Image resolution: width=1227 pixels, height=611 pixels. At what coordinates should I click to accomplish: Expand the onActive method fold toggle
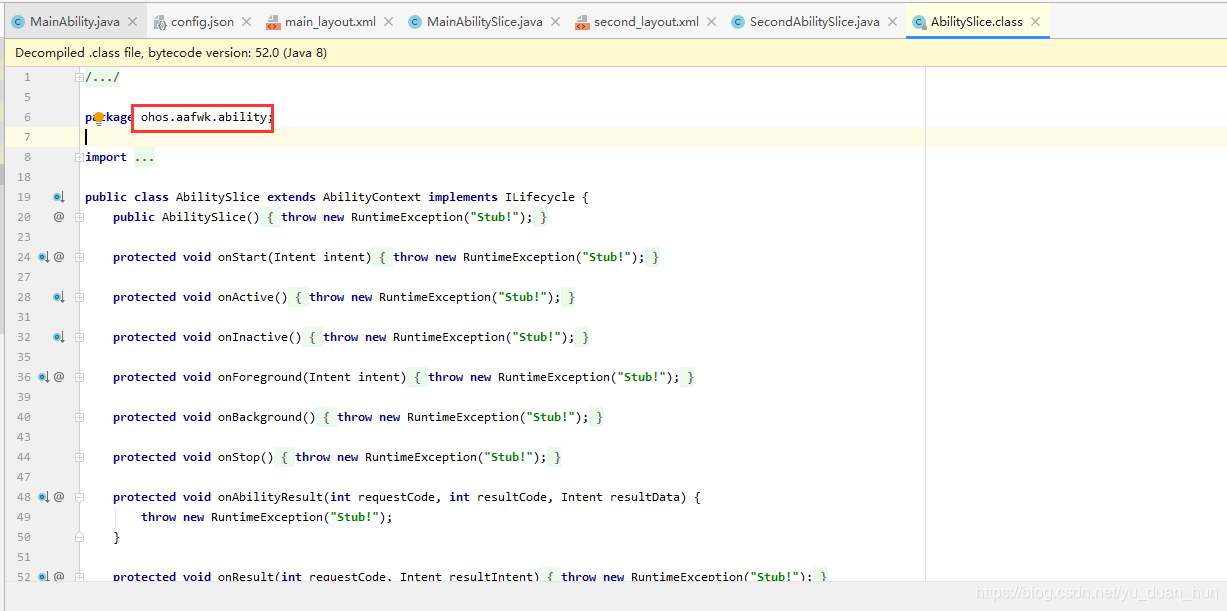pos(79,297)
